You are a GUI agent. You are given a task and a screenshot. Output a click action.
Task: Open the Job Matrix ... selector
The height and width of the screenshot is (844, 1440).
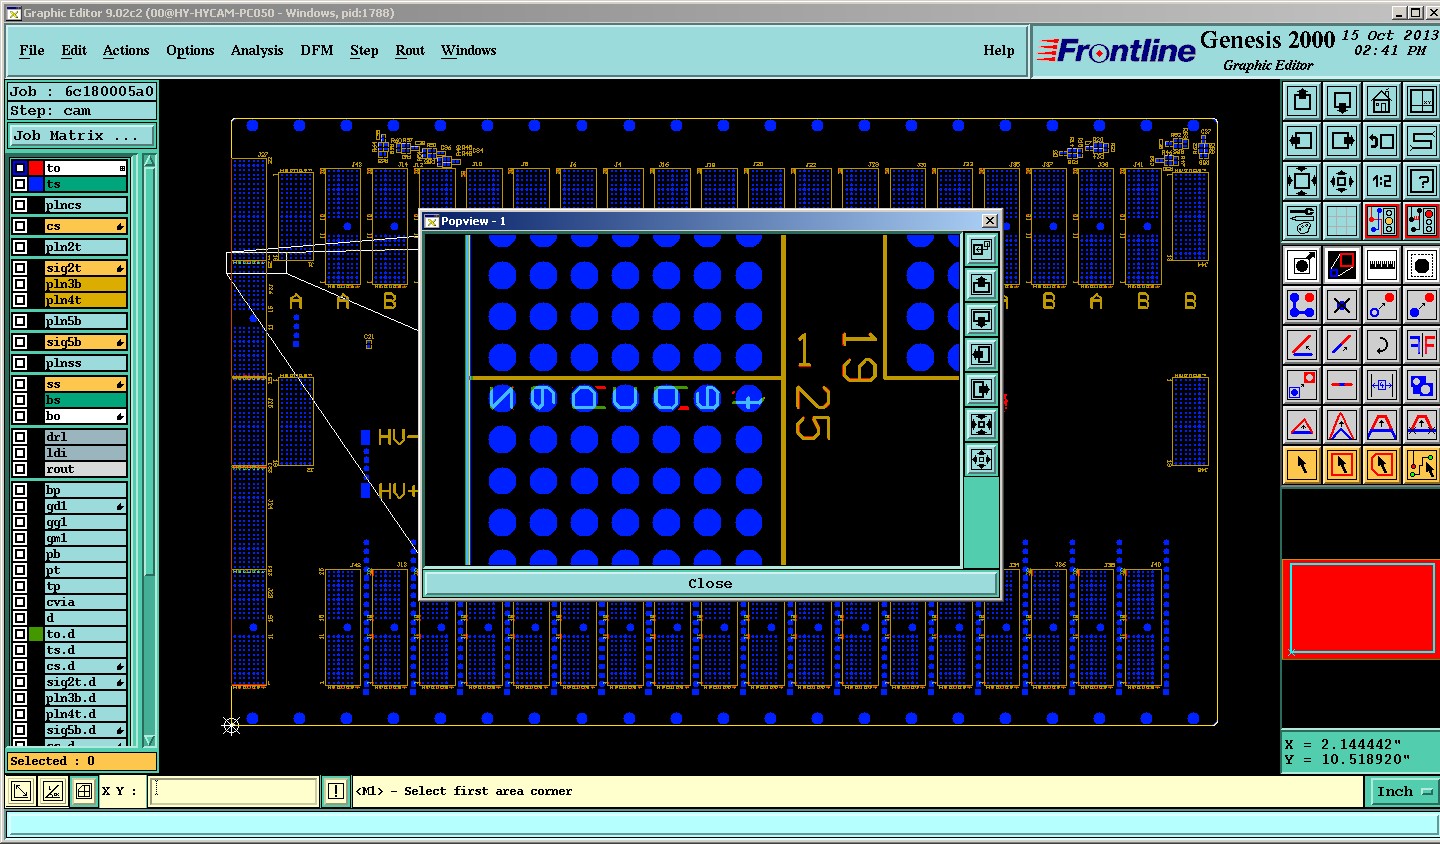tap(83, 136)
